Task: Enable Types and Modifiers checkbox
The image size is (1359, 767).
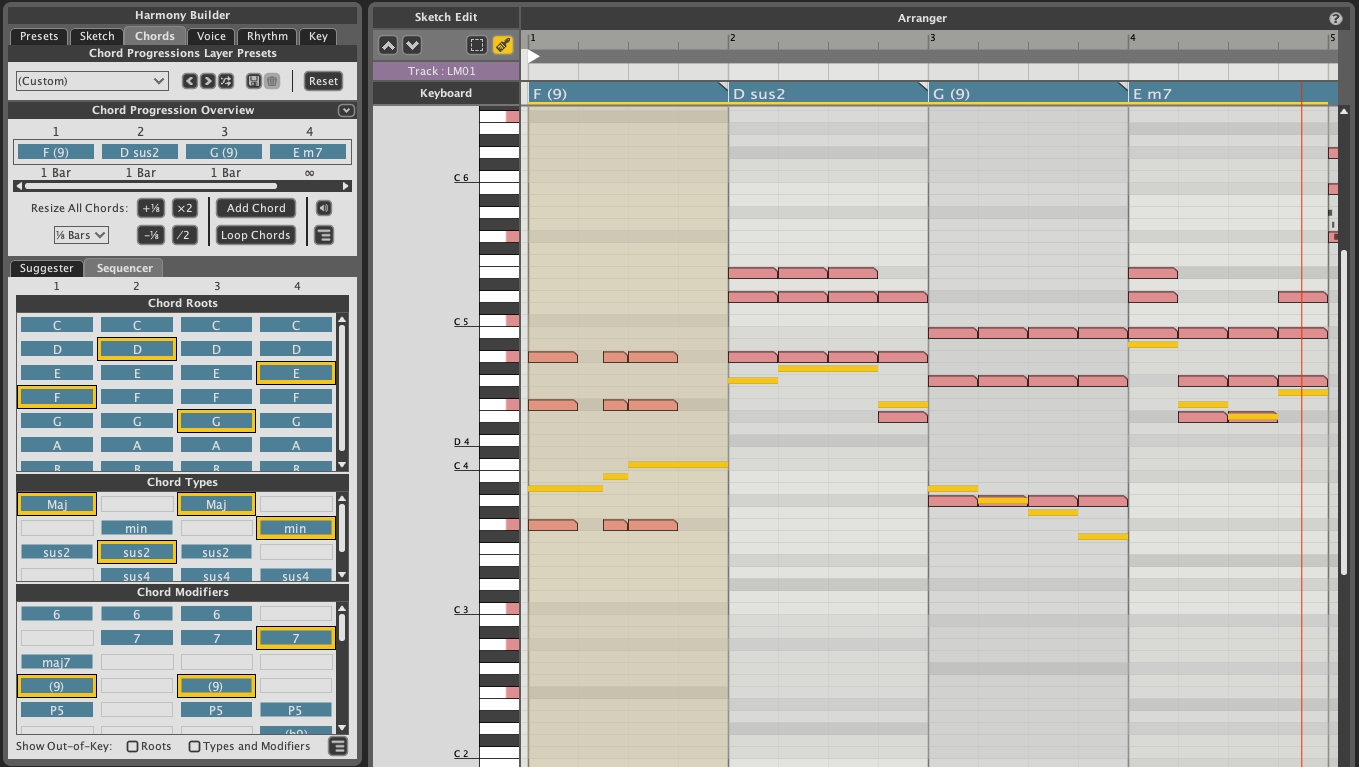Action: point(195,746)
